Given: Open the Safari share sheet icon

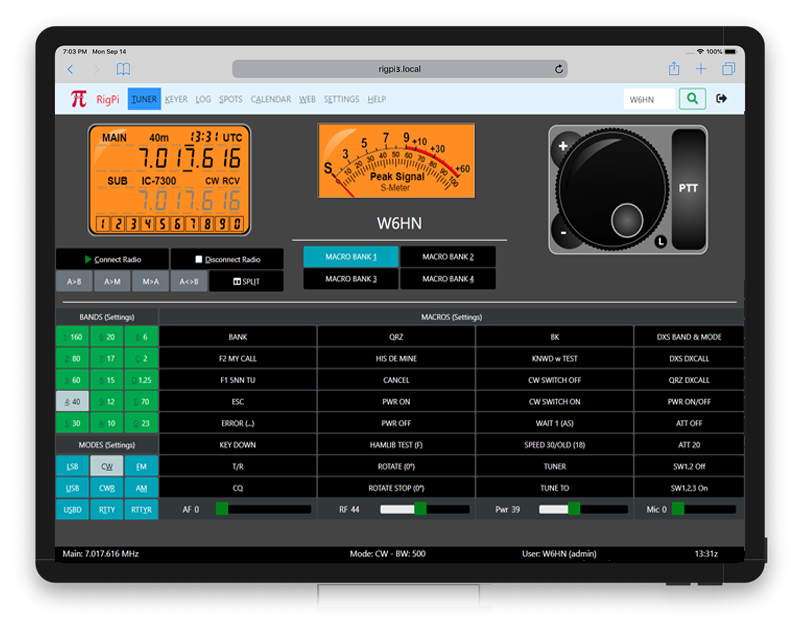Looking at the screenshot, I should click(x=674, y=68).
